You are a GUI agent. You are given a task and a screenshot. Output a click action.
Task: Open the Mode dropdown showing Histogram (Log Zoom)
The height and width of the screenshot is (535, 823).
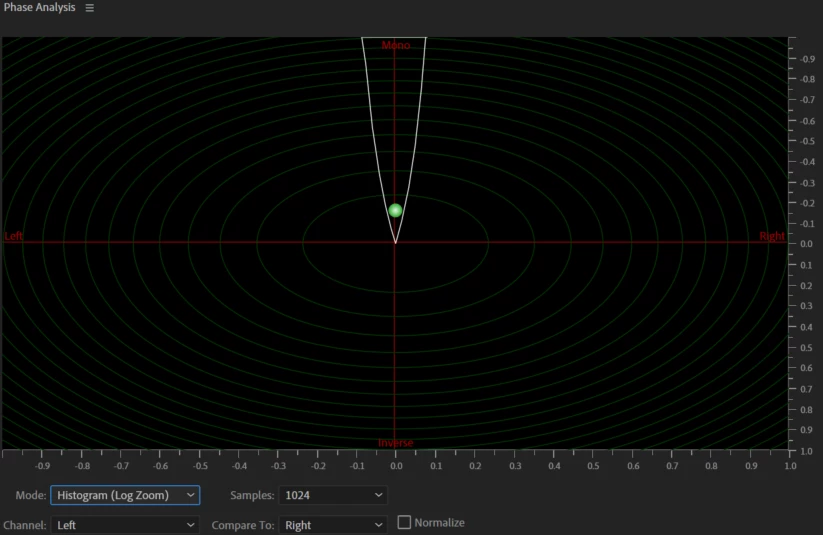(x=125, y=495)
